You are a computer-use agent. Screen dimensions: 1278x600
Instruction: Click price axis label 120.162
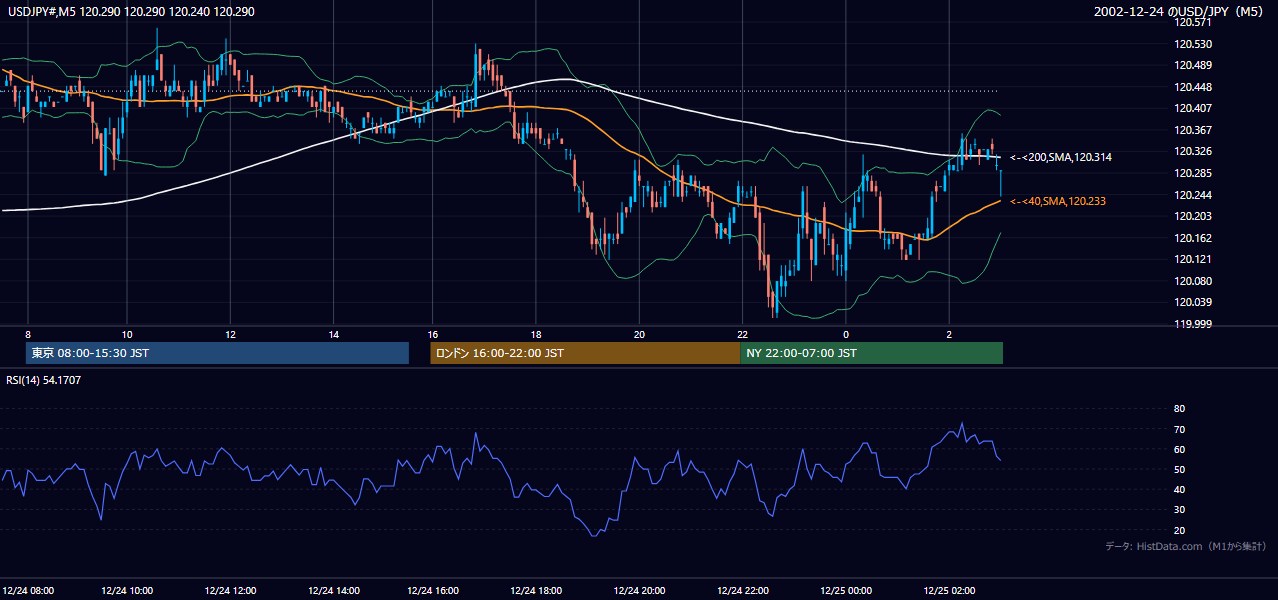(x=1195, y=238)
